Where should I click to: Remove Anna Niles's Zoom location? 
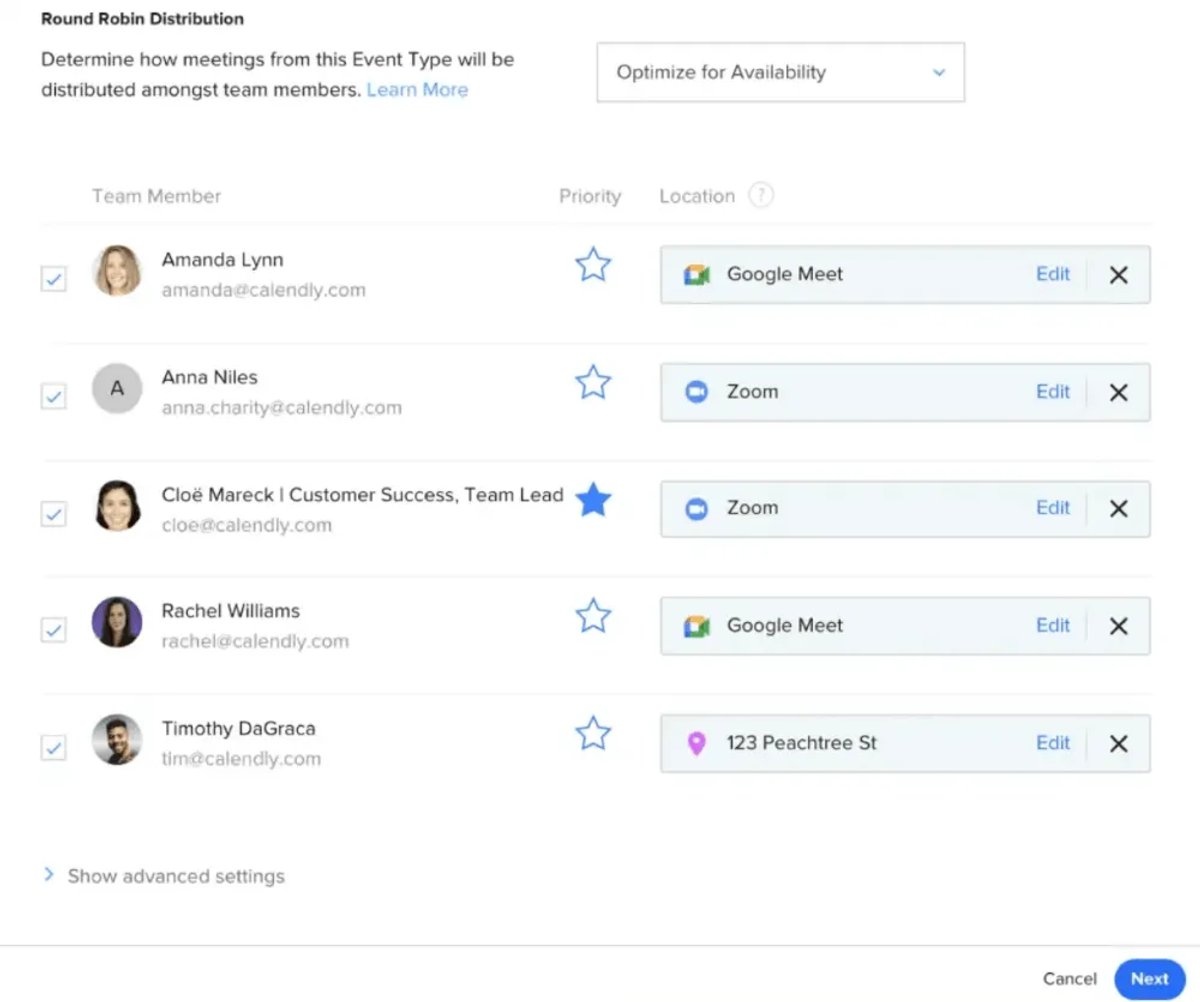1119,392
